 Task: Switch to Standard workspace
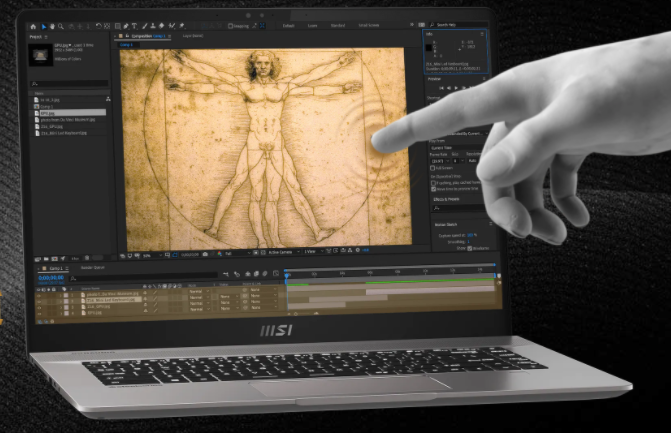[338, 26]
